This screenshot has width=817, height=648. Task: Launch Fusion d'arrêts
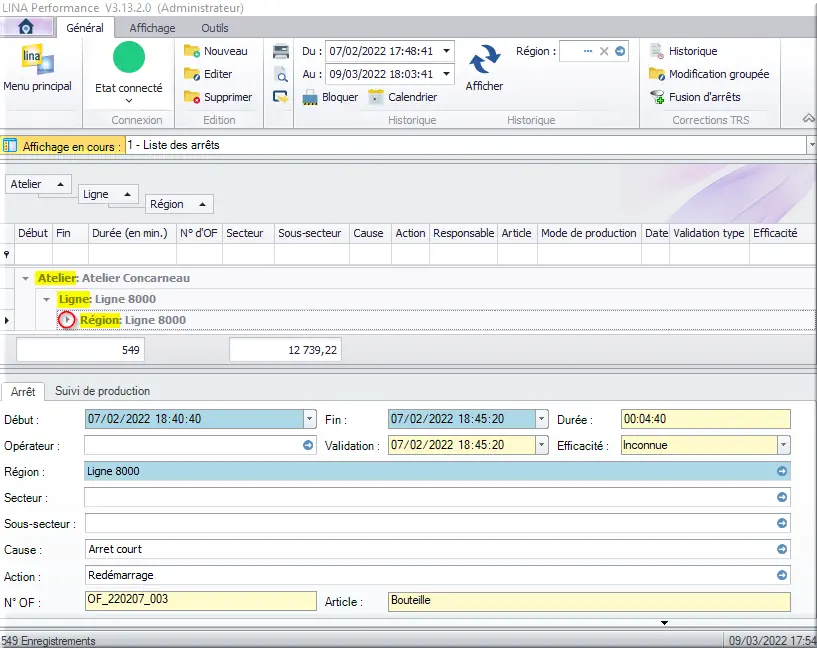(695, 97)
